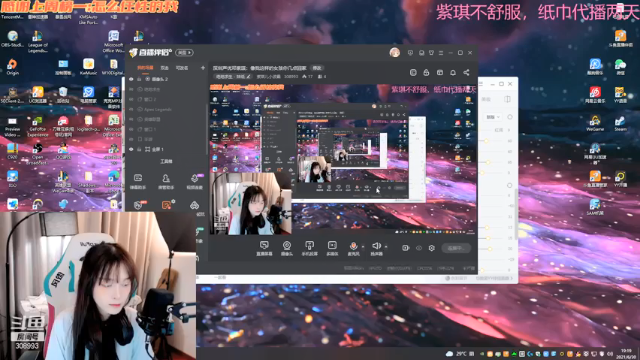640x360 pixels.
Task: Click room number 308993 in stream header
Action: click(291, 76)
